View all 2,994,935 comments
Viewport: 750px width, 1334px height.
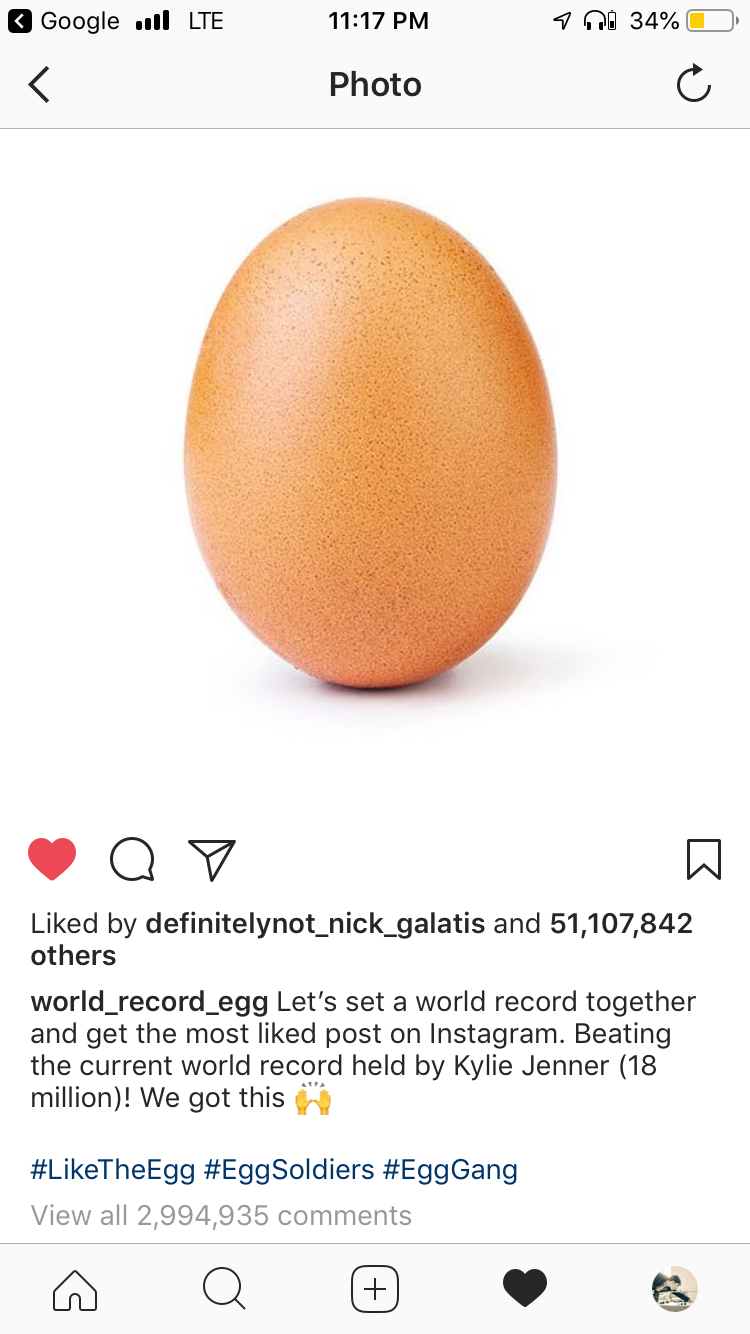(x=221, y=1215)
